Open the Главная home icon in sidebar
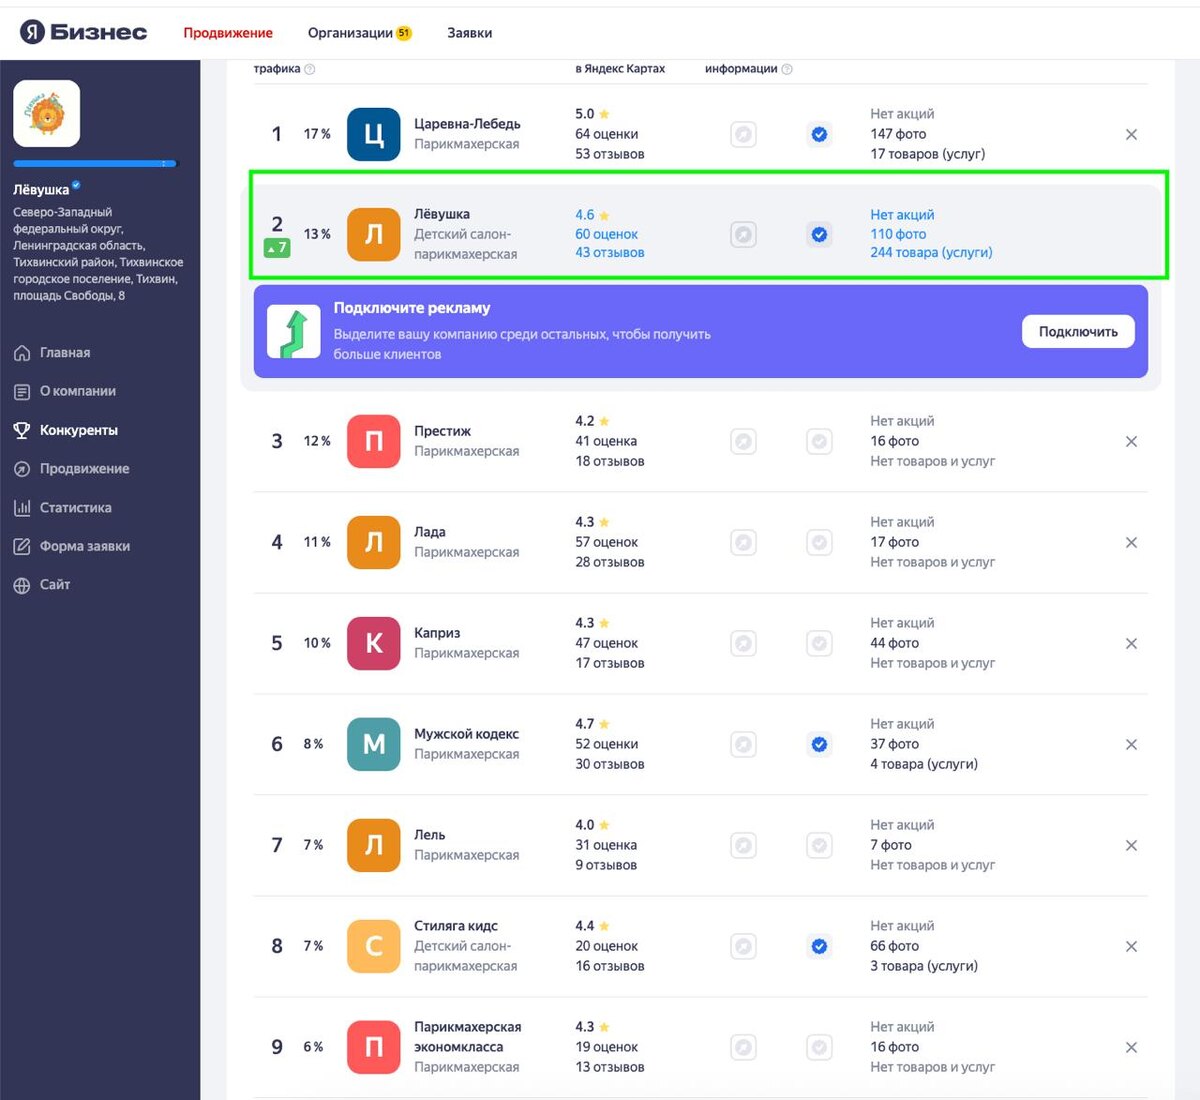The height and width of the screenshot is (1100, 1200). (x=22, y=353)
